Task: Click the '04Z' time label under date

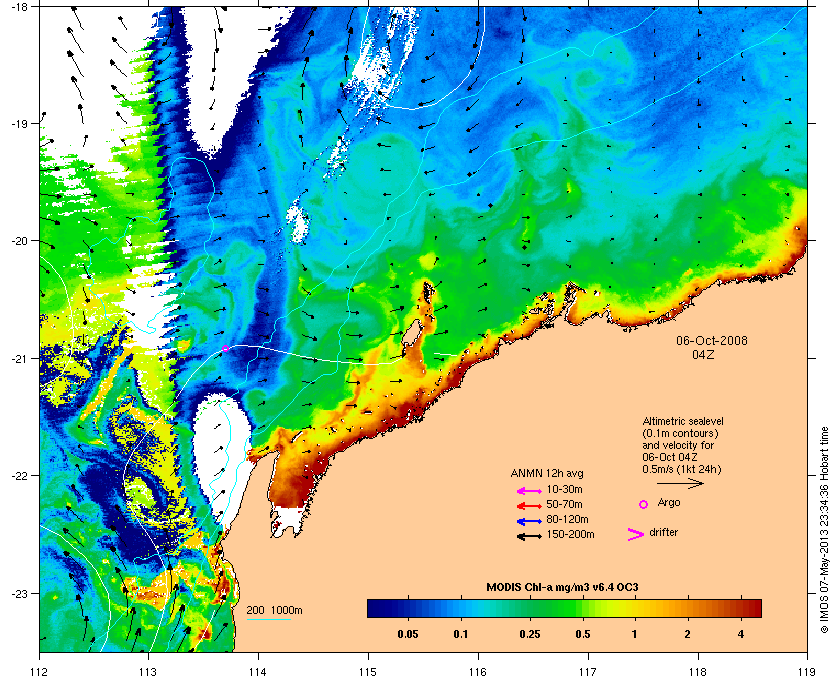Action: [x=703, y=354]
